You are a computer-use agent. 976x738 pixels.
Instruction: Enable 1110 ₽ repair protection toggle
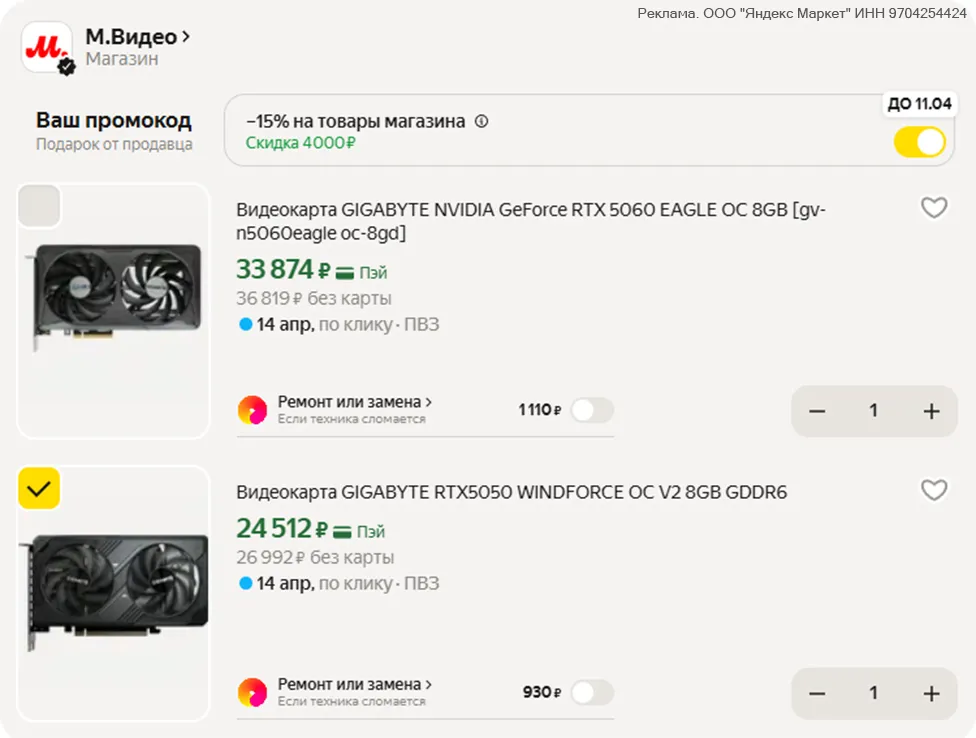click(x=592, y=410)
